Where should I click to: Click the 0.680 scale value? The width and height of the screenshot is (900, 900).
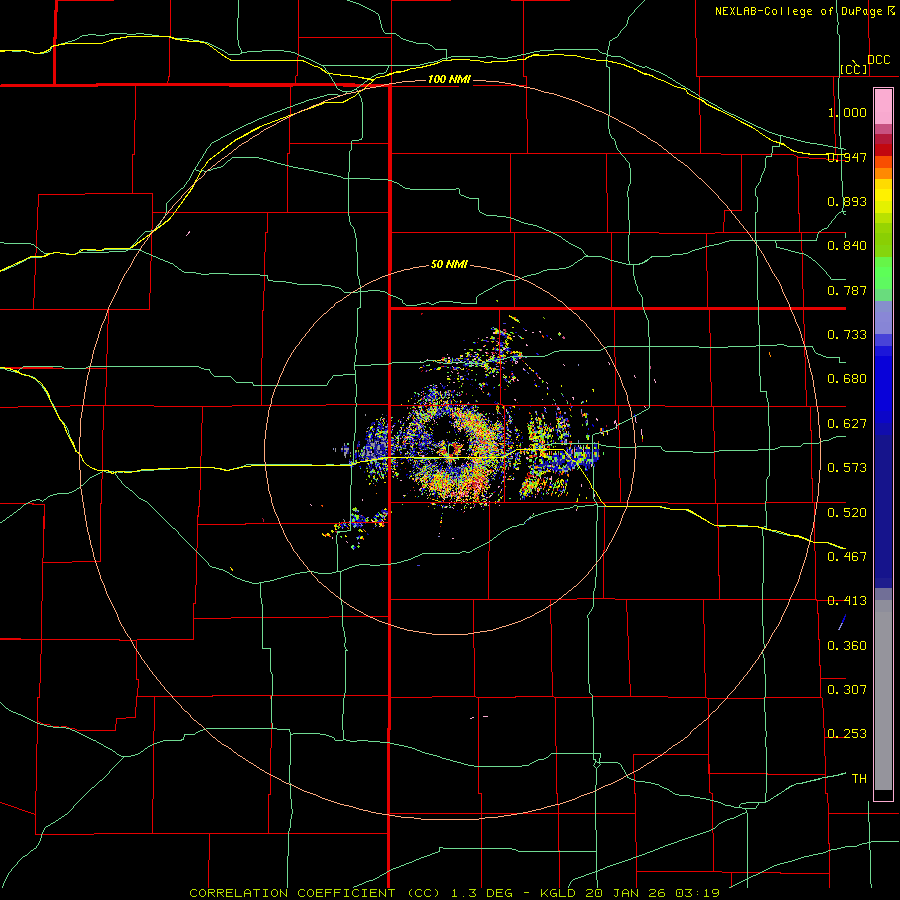pos(847,379)
